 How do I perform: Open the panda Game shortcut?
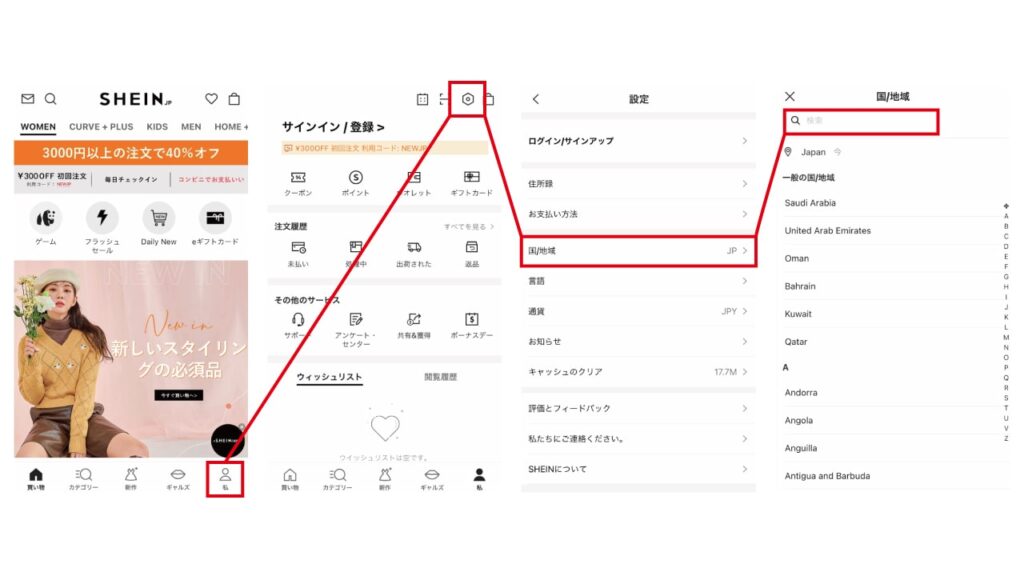[x=46, y=218]
